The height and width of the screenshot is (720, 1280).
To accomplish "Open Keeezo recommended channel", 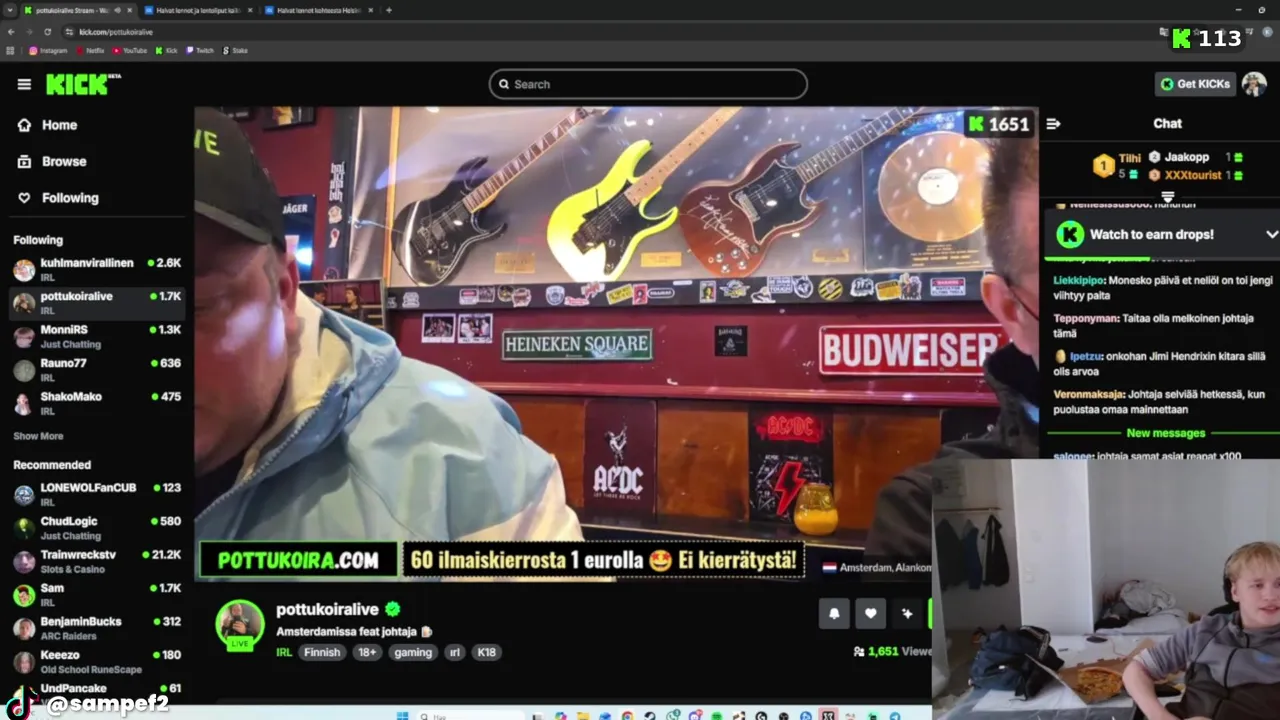I will 97,661.
